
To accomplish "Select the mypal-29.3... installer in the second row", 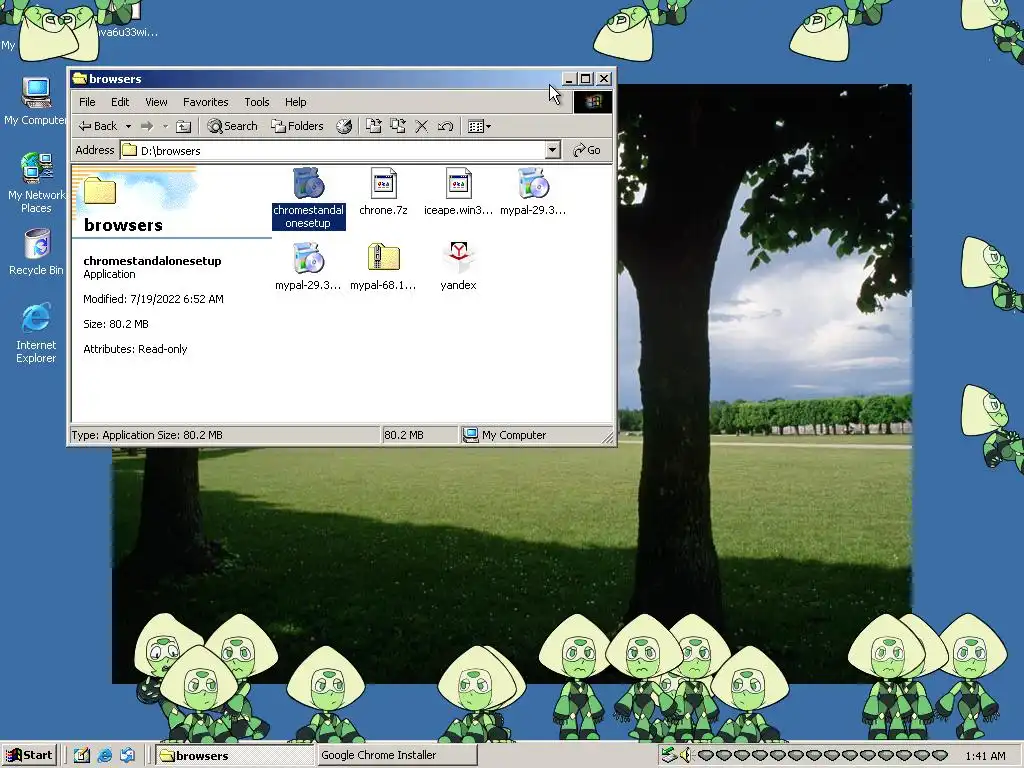I will coord(308,266).
